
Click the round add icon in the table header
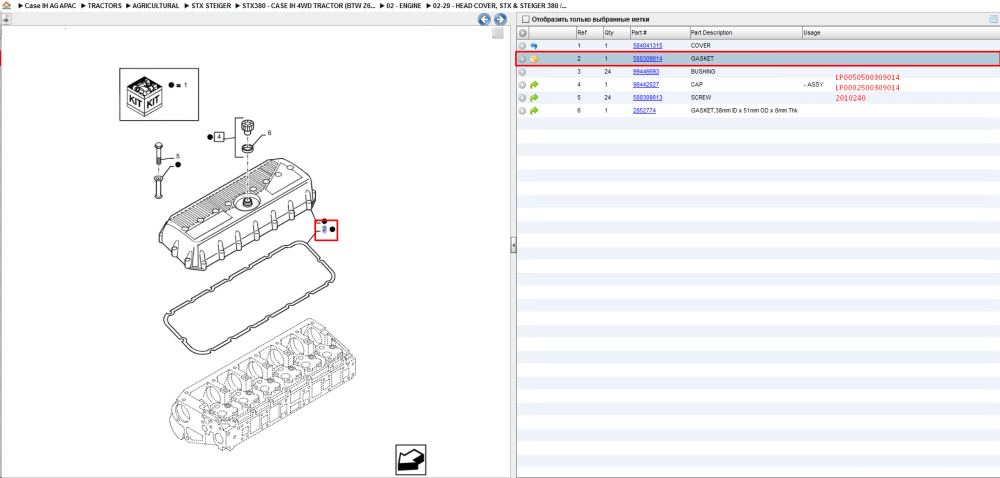pos(522,33)
